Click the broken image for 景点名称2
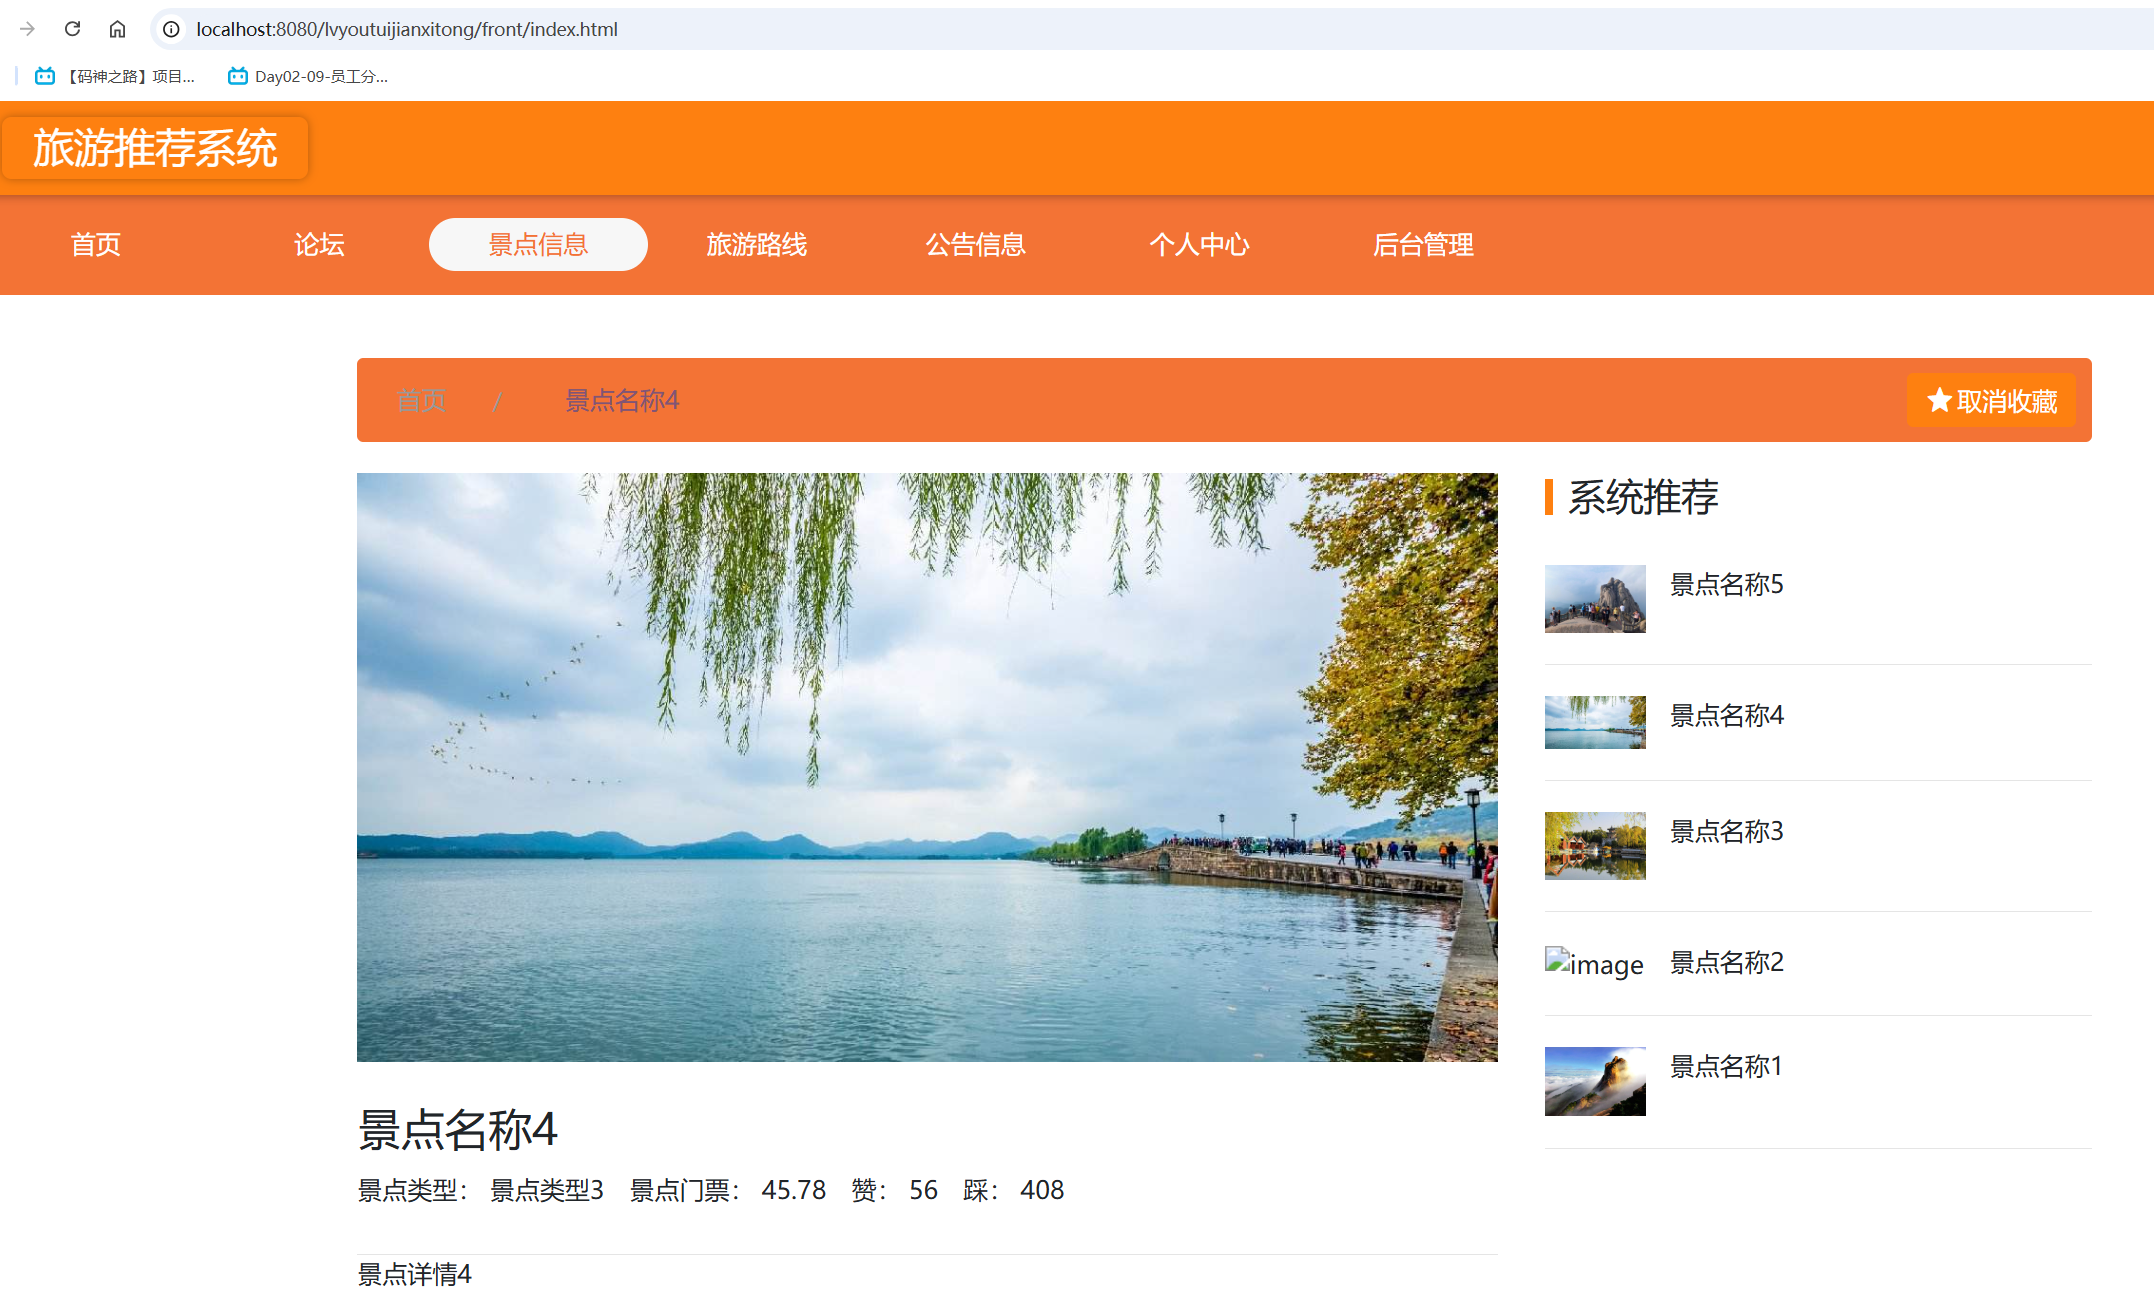This screenshot has width=2154, height=1301. pos(1594,964)
